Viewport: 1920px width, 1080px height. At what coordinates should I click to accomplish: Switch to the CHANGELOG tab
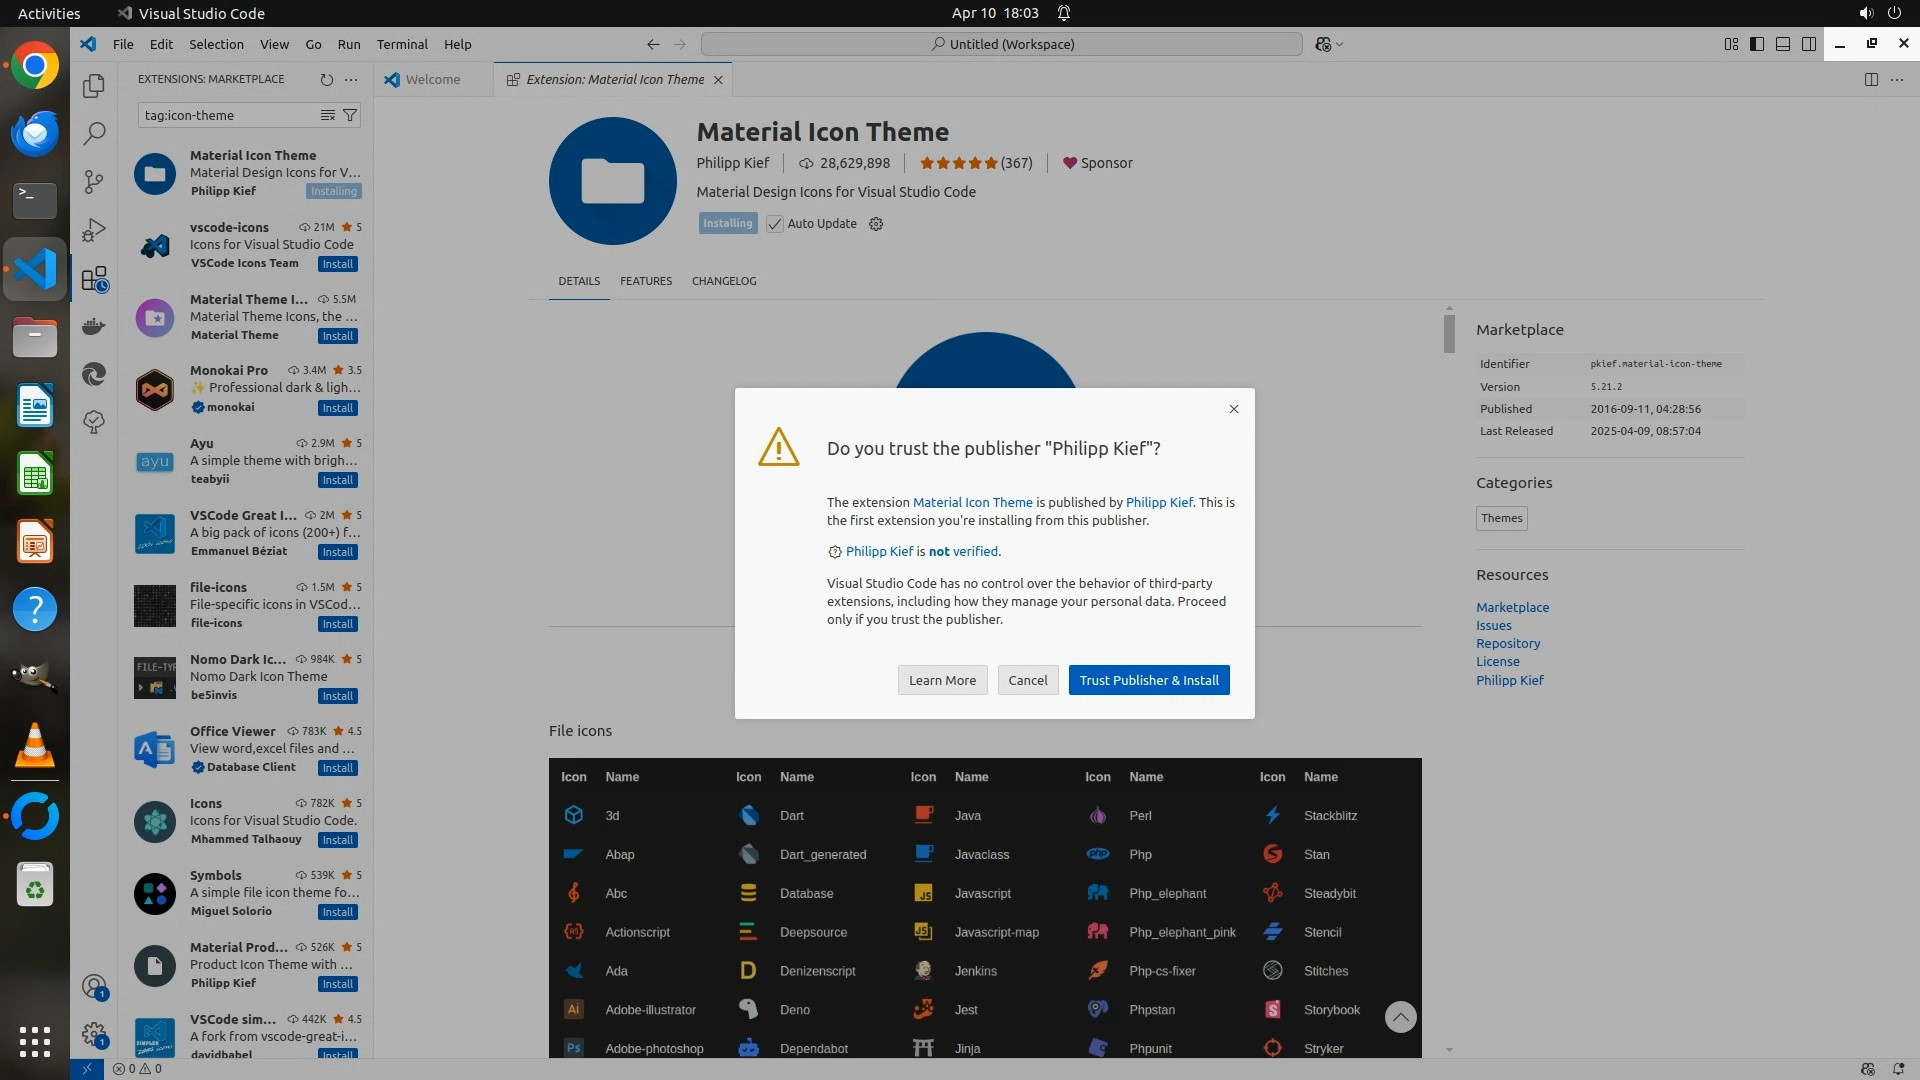(x=724, y=281)
